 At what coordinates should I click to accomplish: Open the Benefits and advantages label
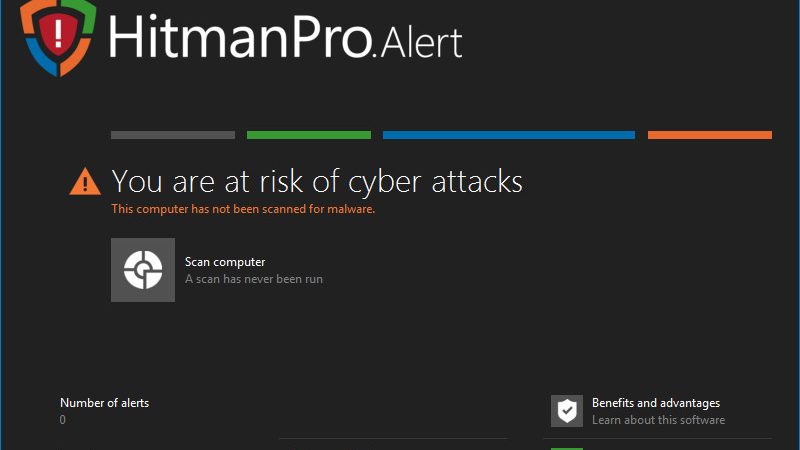(x=656, y=403)
